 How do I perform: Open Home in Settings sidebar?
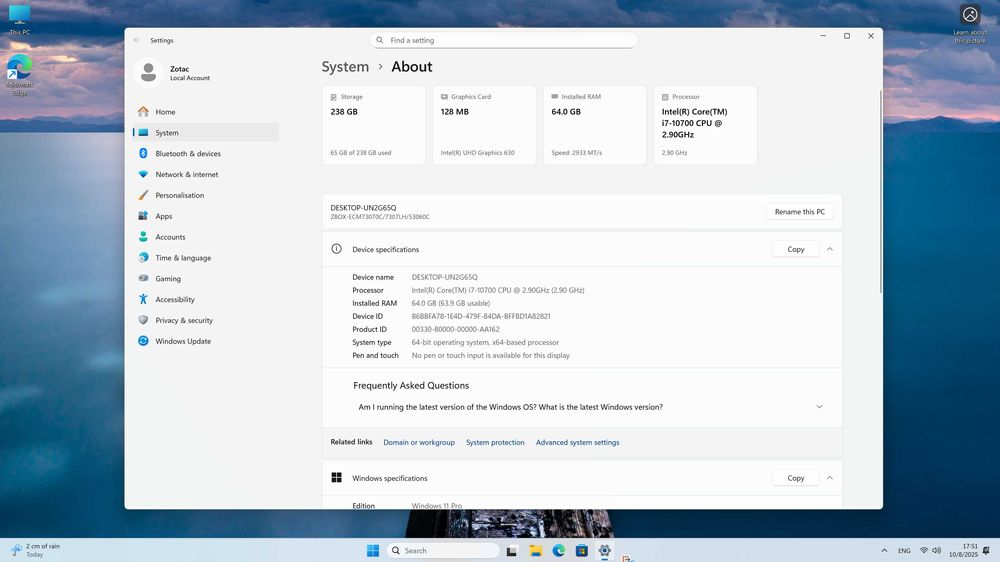[205, 112]
